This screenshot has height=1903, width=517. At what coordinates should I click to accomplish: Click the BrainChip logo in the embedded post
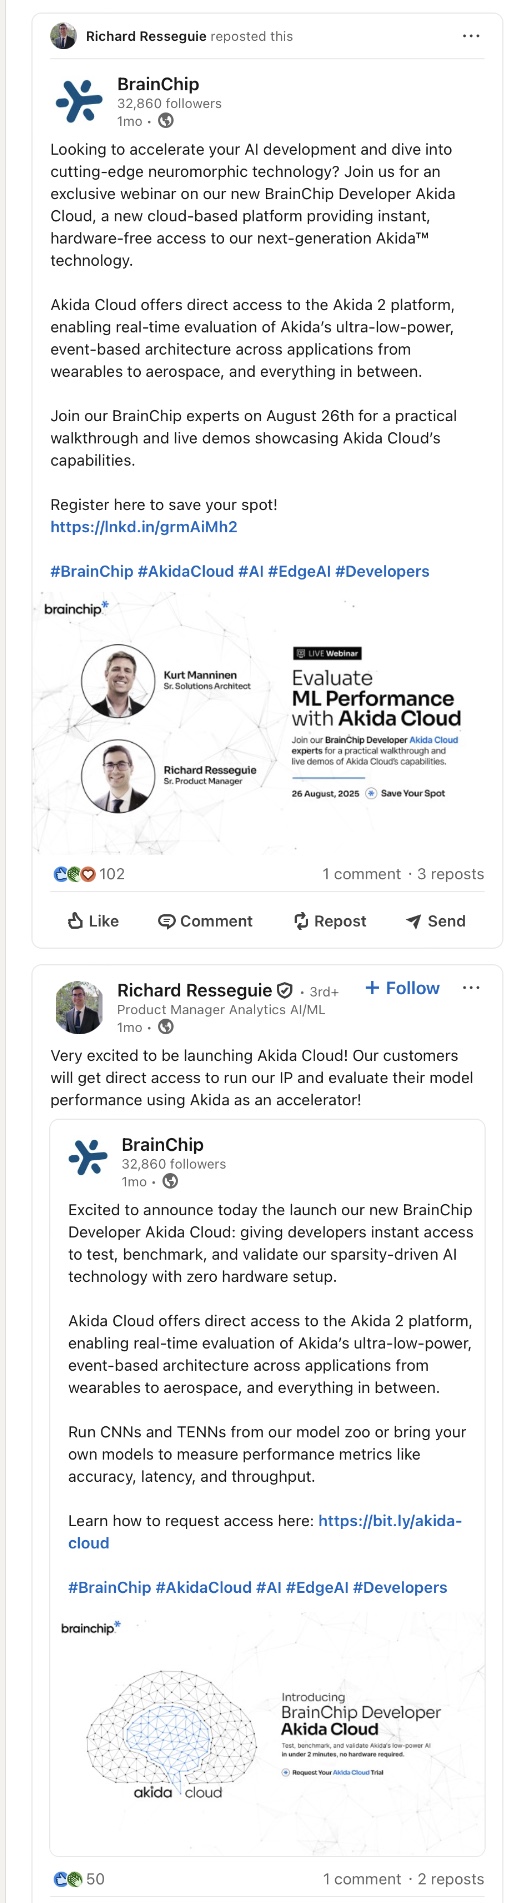coord(88,1157)
